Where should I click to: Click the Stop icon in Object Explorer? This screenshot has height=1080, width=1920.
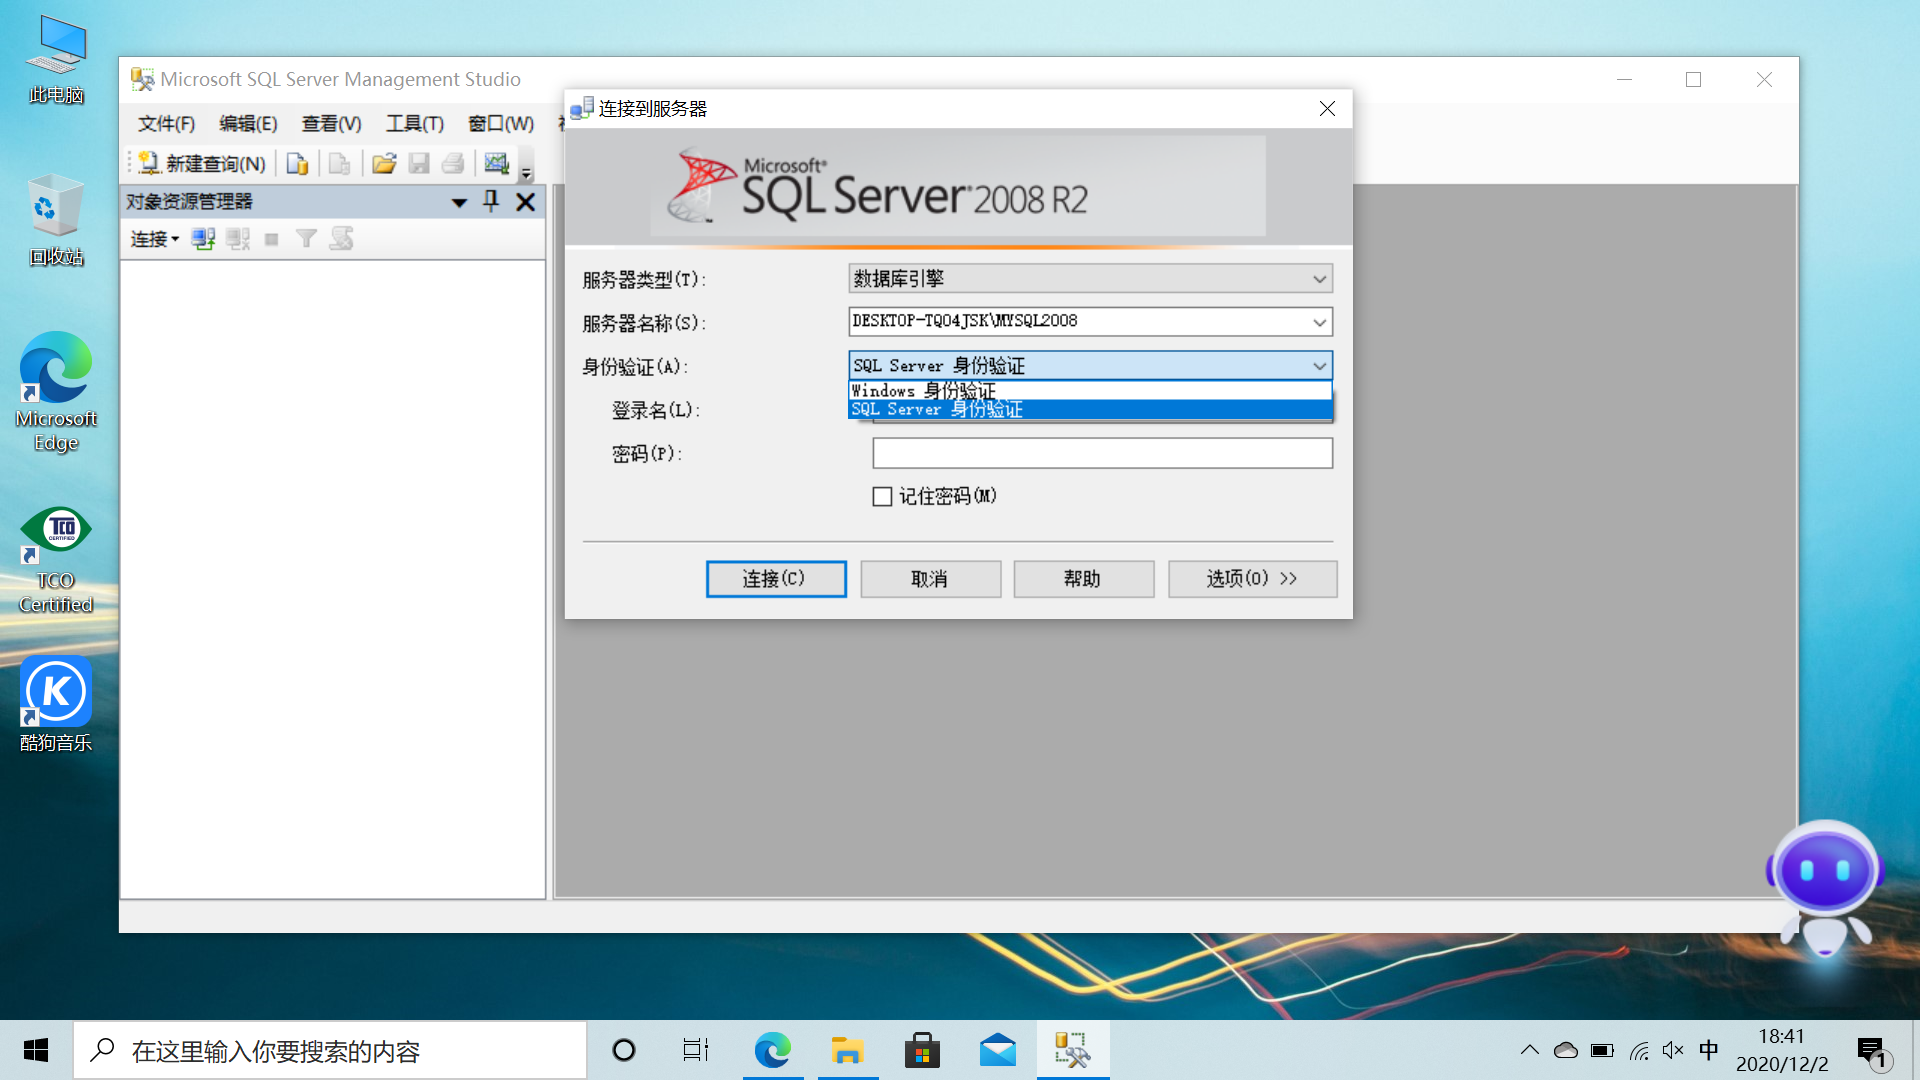pyautogui.click(x=272, y=239)
